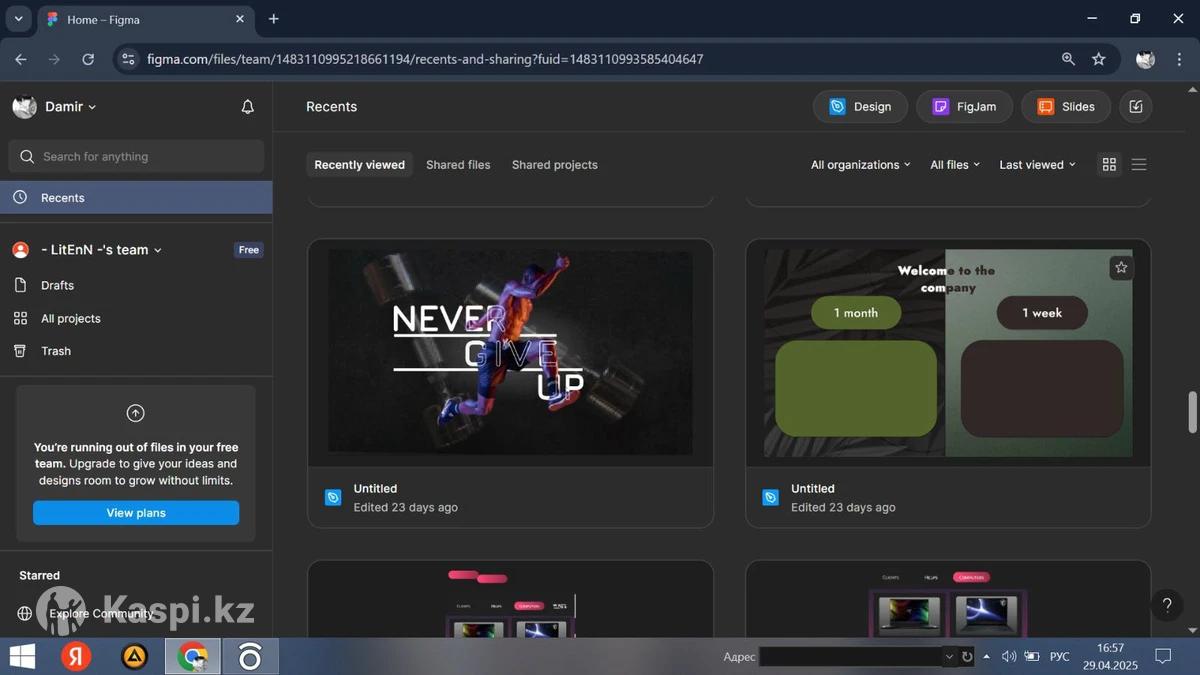
Task: Open the Windows notification center icon
Action: pos(1163,656)
